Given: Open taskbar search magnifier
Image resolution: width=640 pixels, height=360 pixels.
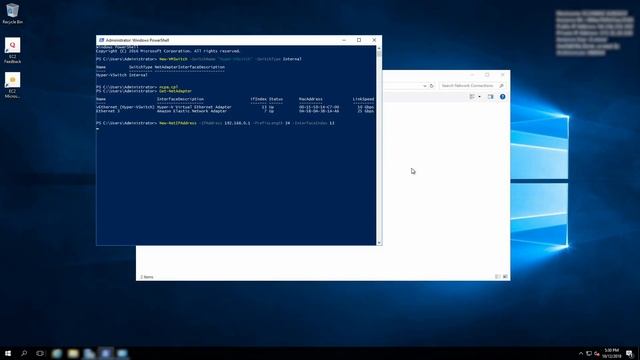Looking at the screenshot, I should 24,353.
